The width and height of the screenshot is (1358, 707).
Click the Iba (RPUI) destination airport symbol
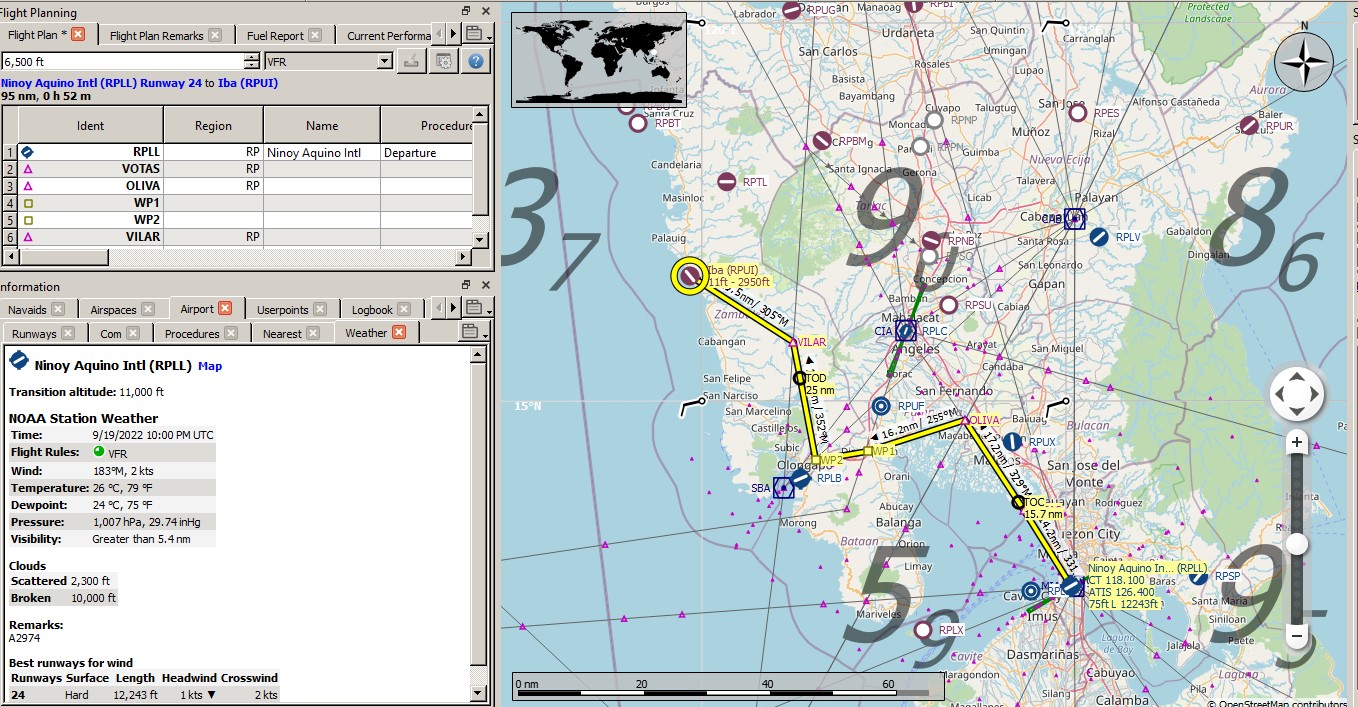click(689, 276)
